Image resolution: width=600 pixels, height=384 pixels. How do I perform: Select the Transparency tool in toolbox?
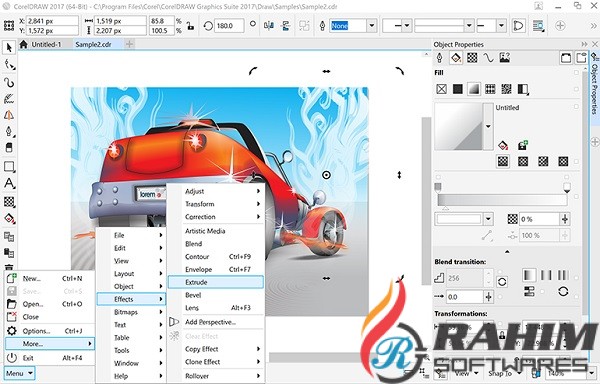click(9, 202)
